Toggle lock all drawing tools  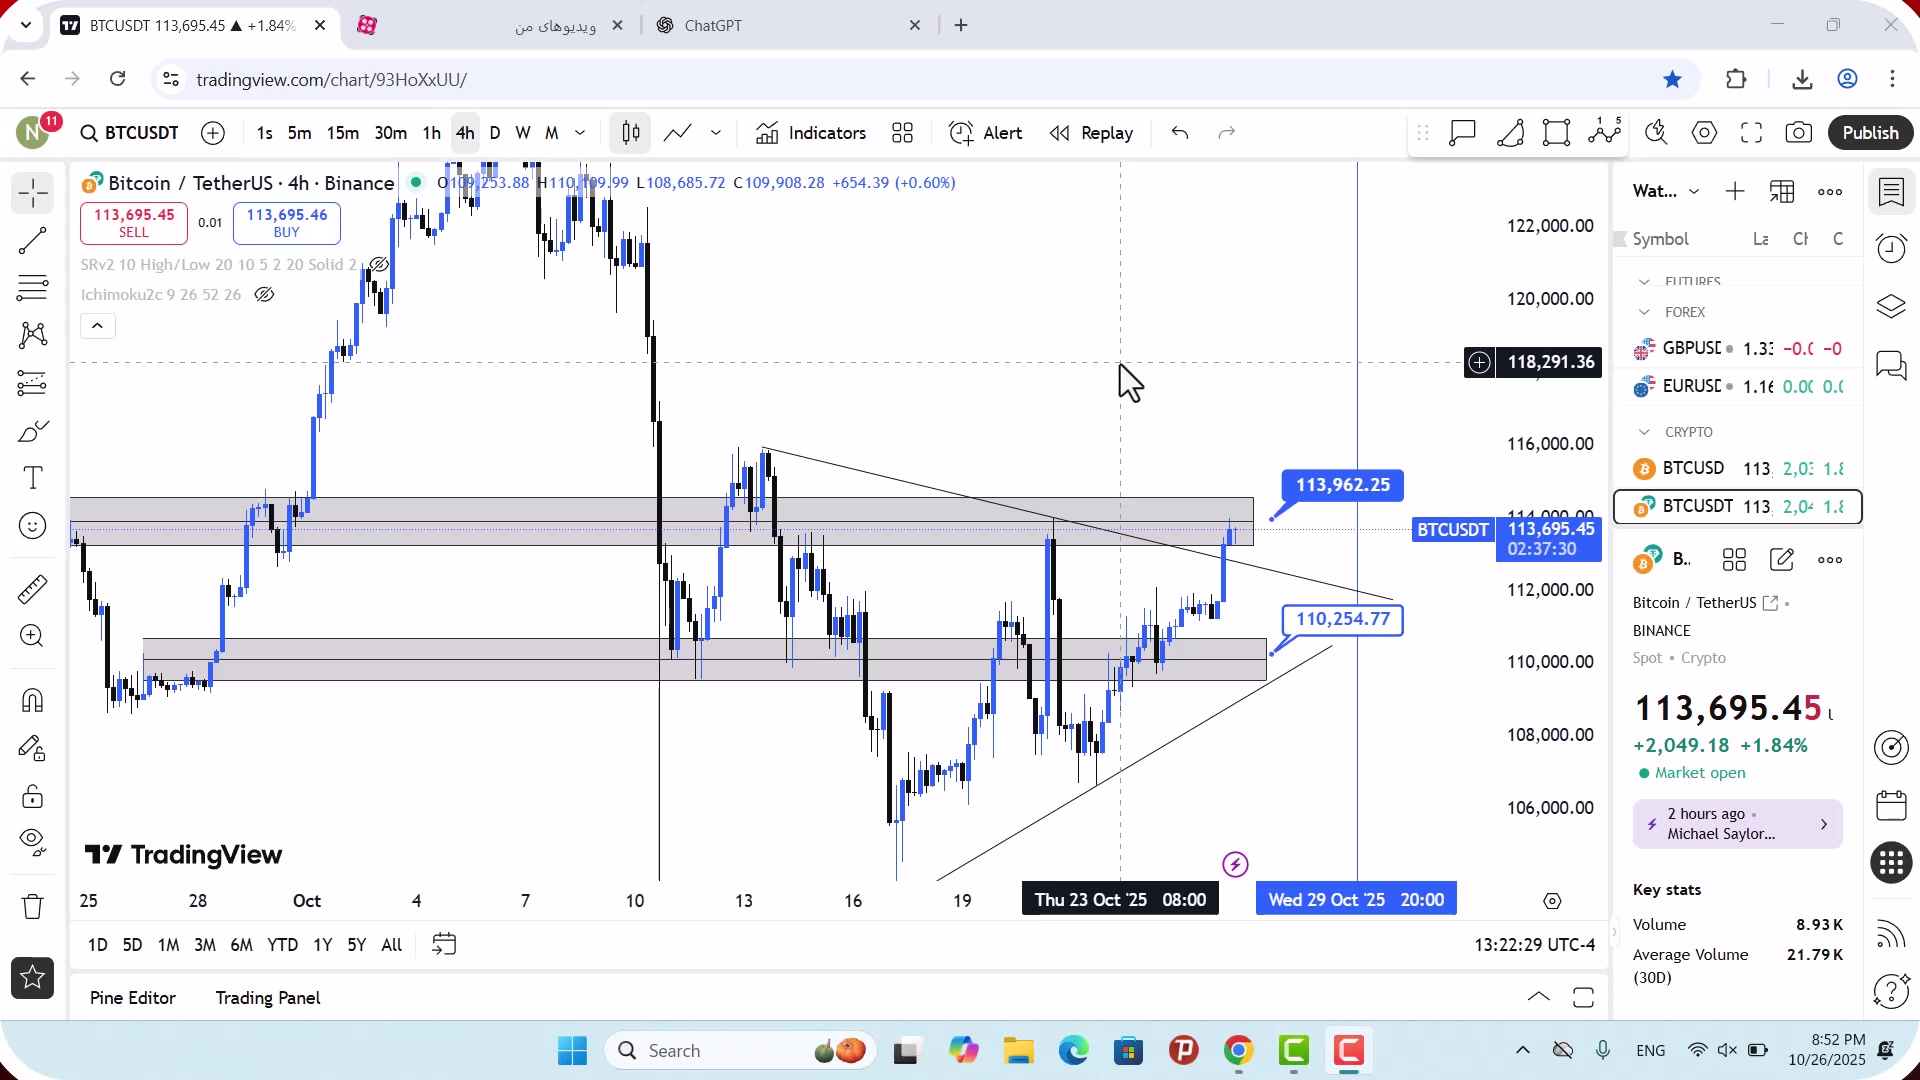click(x=33, y=796)
